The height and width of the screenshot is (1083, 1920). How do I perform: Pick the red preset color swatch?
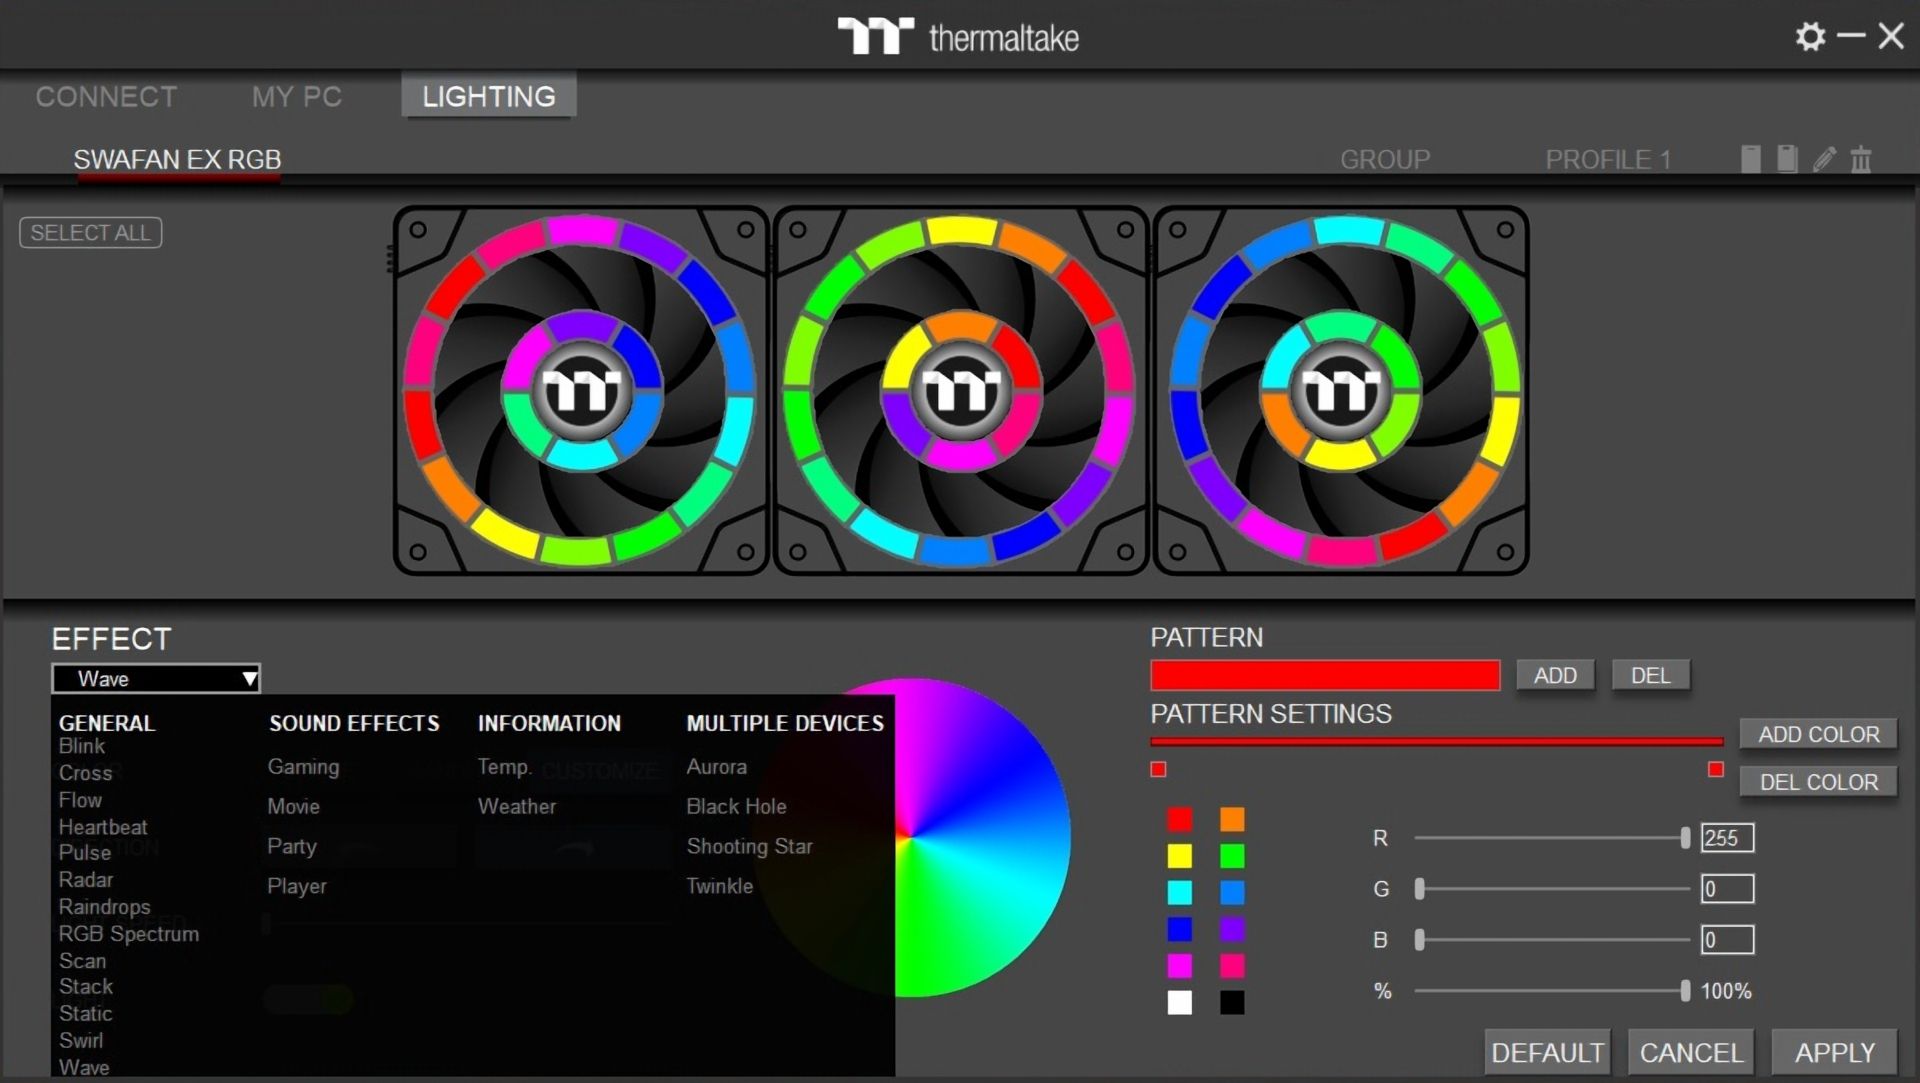click(1179, 820)
